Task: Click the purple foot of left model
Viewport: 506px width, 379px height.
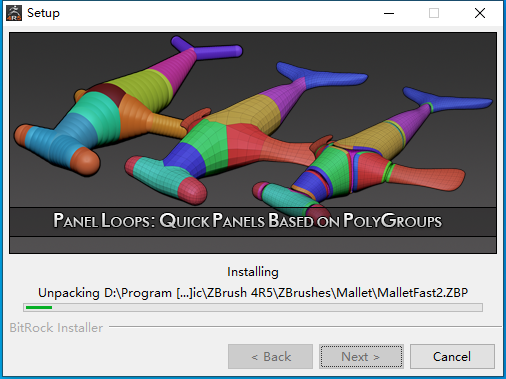Action: [207, 49]
